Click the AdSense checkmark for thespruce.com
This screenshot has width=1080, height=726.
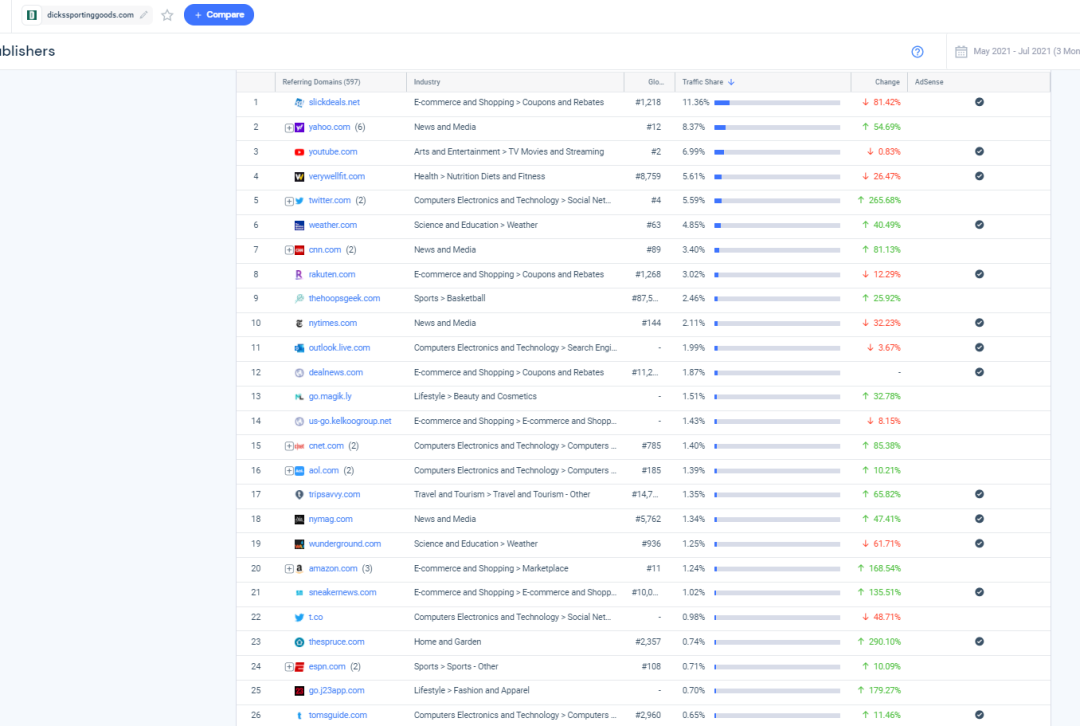pyautogui.click(x=979, y=642)
